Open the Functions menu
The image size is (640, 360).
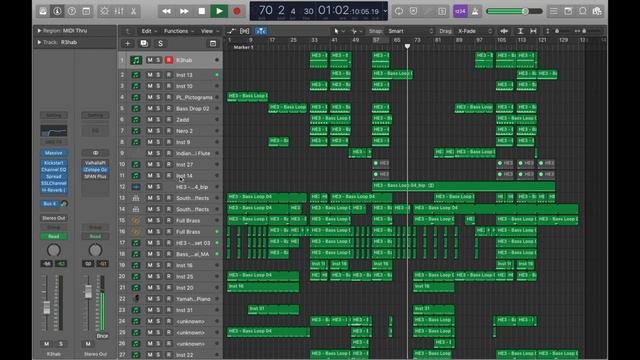pyautogui.click(x=178, y=31)
